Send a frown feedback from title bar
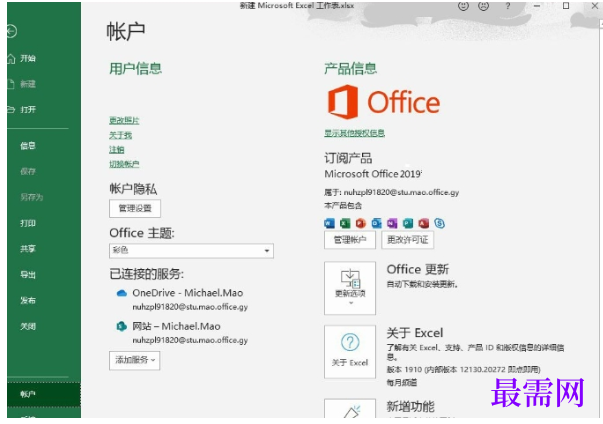The image size is (603, 424). point(483,6)
